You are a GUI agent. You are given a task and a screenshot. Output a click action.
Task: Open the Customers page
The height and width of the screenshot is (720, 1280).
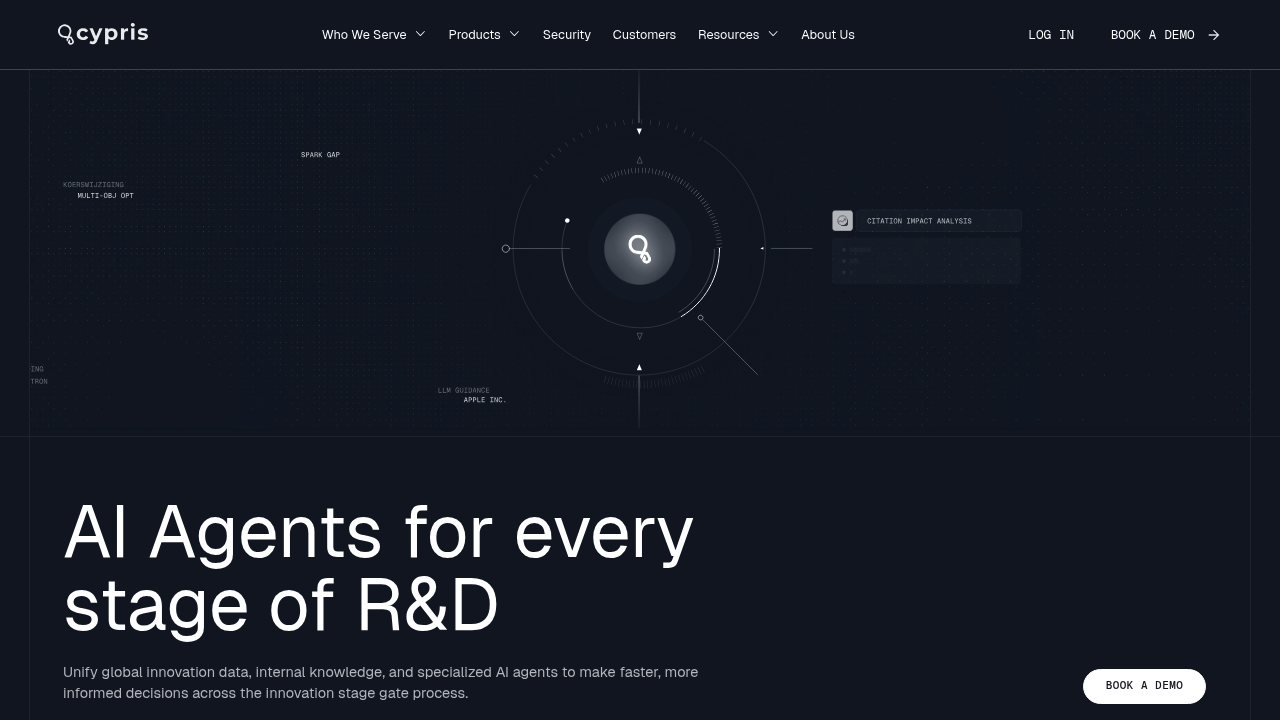pyautogui.click(x=644, y=35)
